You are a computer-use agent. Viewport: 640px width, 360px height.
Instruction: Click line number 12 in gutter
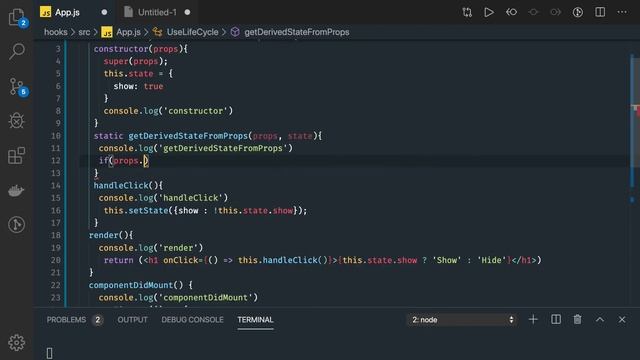56,160
